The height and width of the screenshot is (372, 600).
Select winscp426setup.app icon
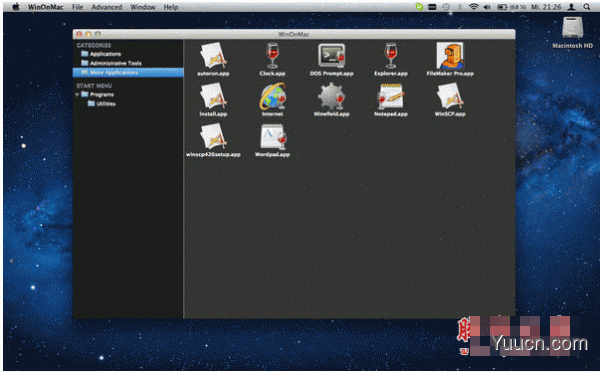(213, 137)
